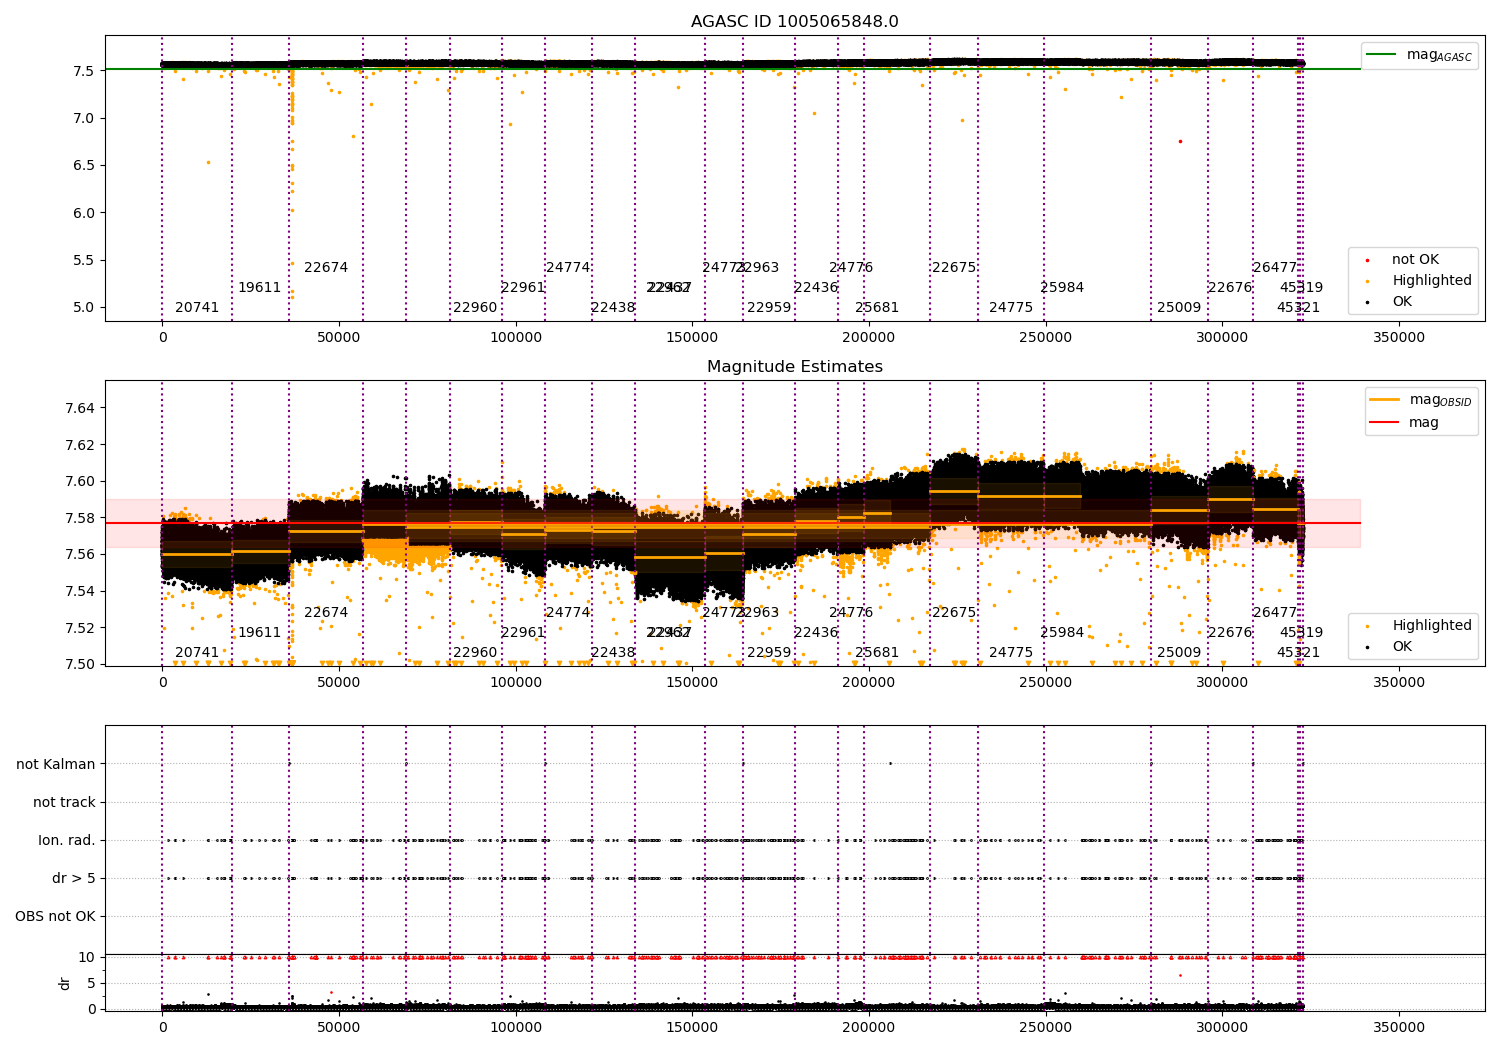The image size is (1500, 1050).
Task: Click OBSID label 20741 in top plot
Action: (197, 308)
